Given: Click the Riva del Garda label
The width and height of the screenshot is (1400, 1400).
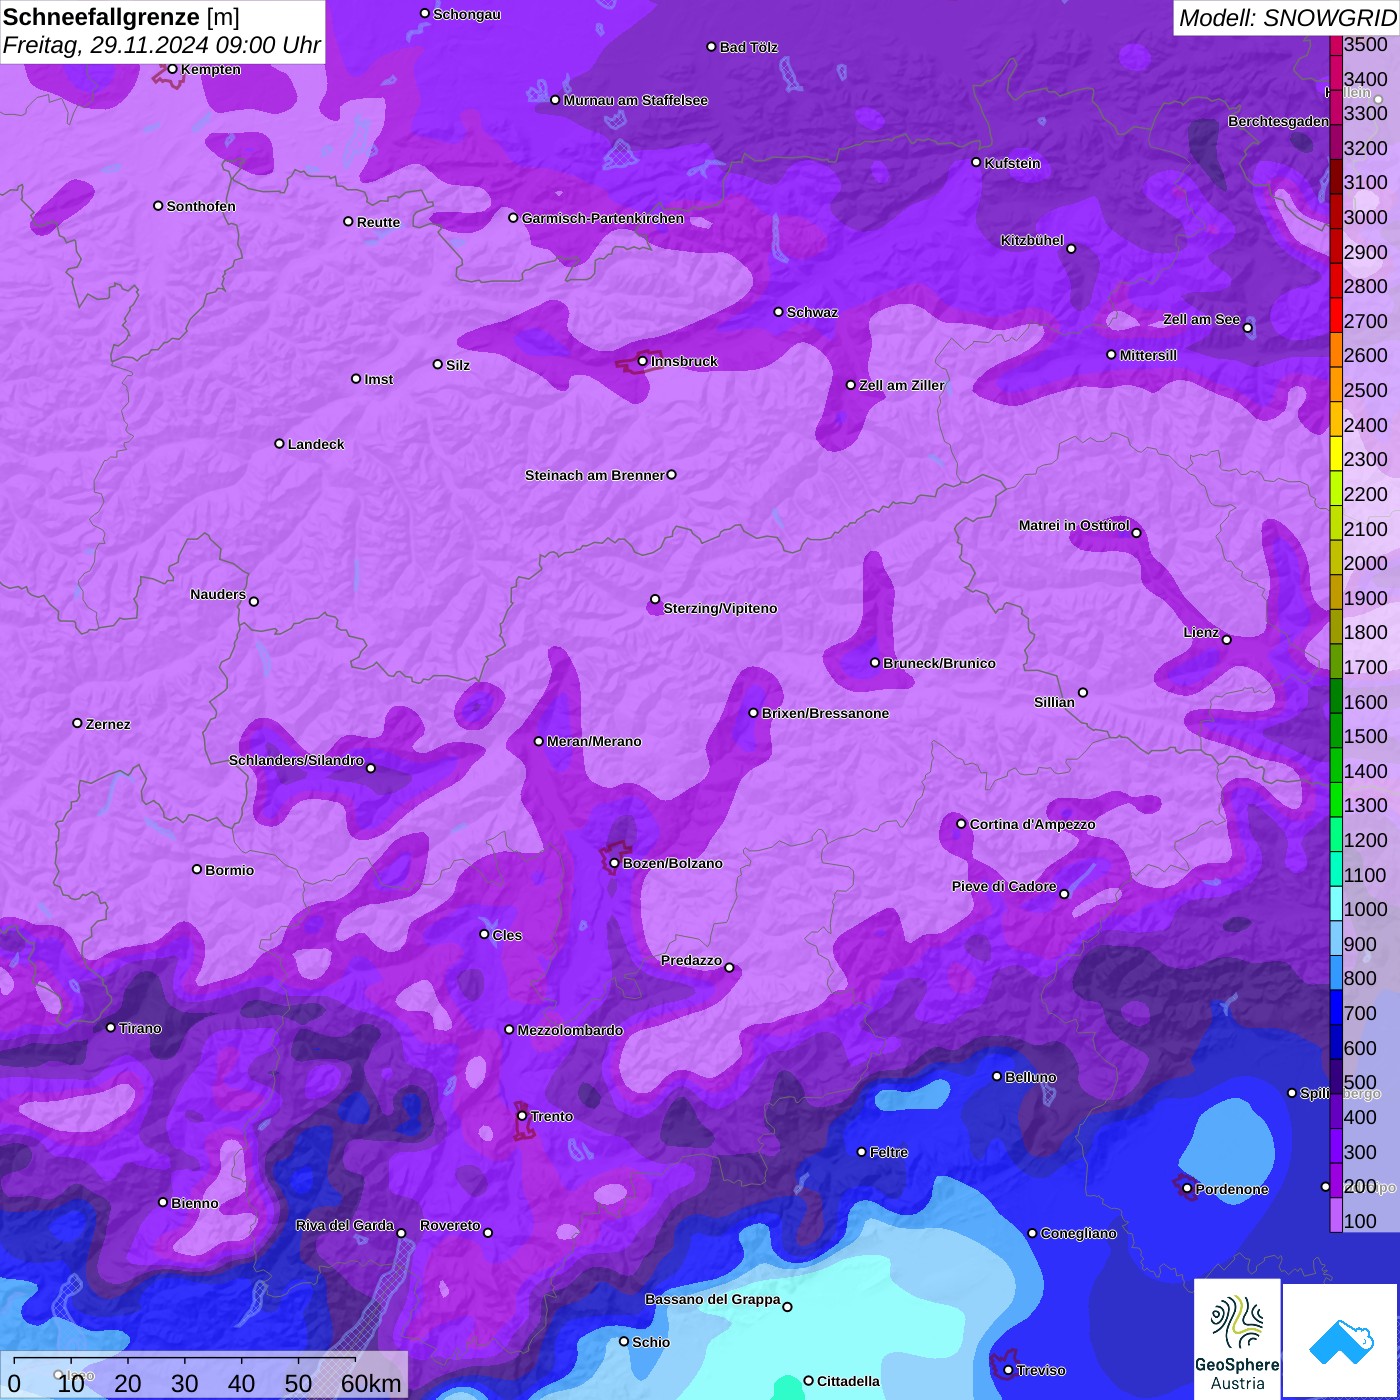Looking at the screenshot, I should (345, 1225).
